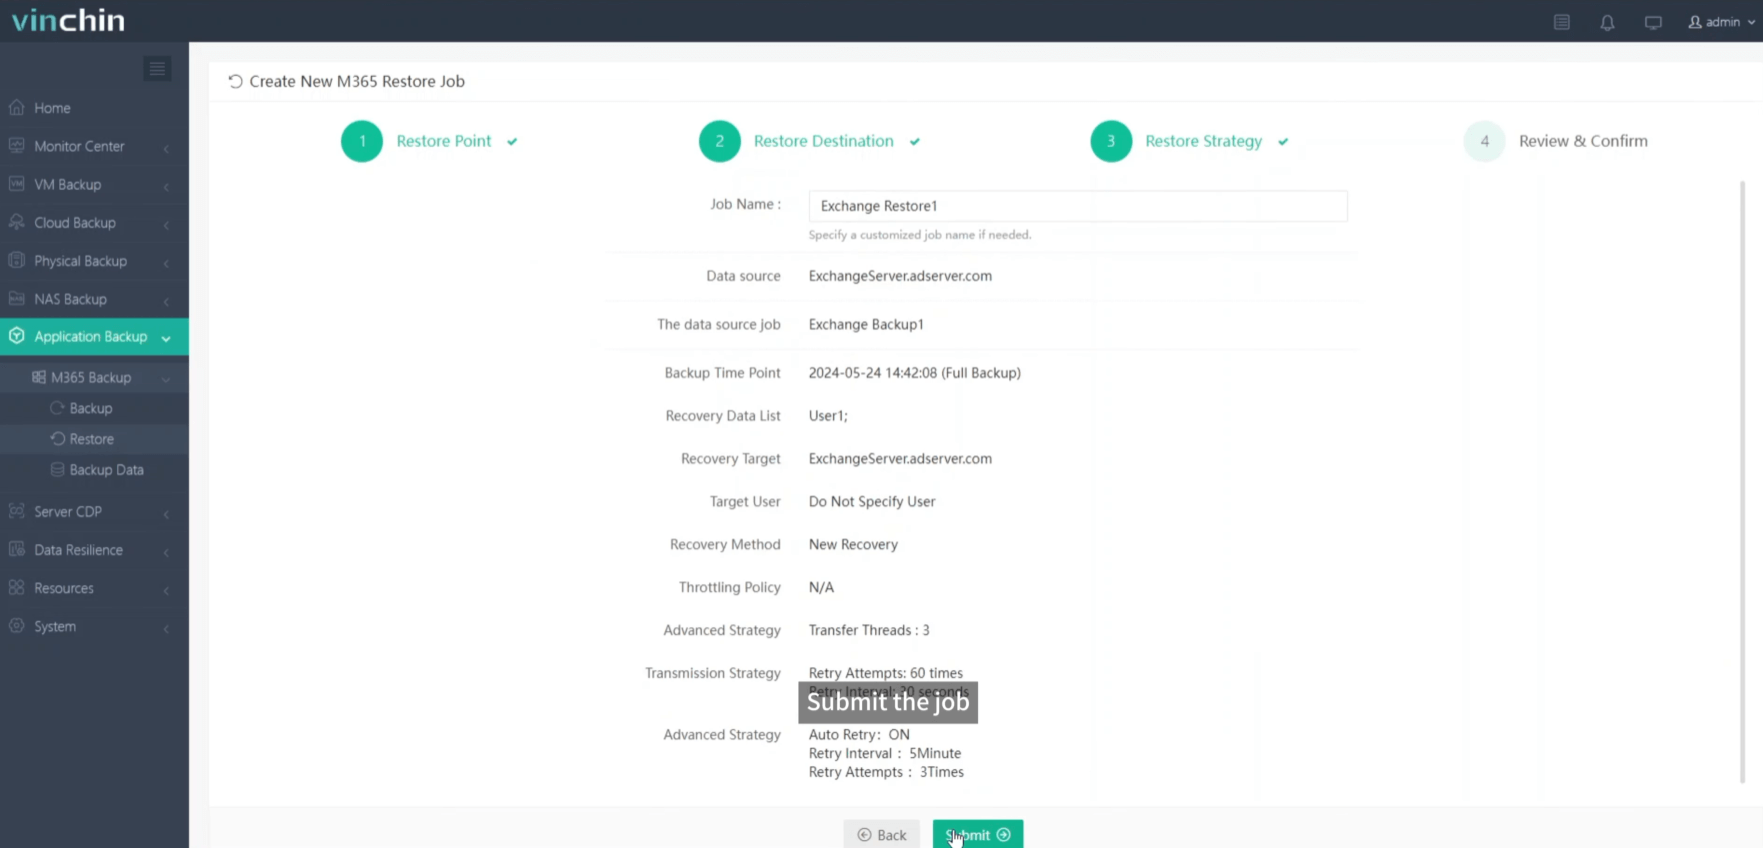Viewport: 1763px width, 848px height.
Task: Click the restore icon beside the page title
Action: 235,81
